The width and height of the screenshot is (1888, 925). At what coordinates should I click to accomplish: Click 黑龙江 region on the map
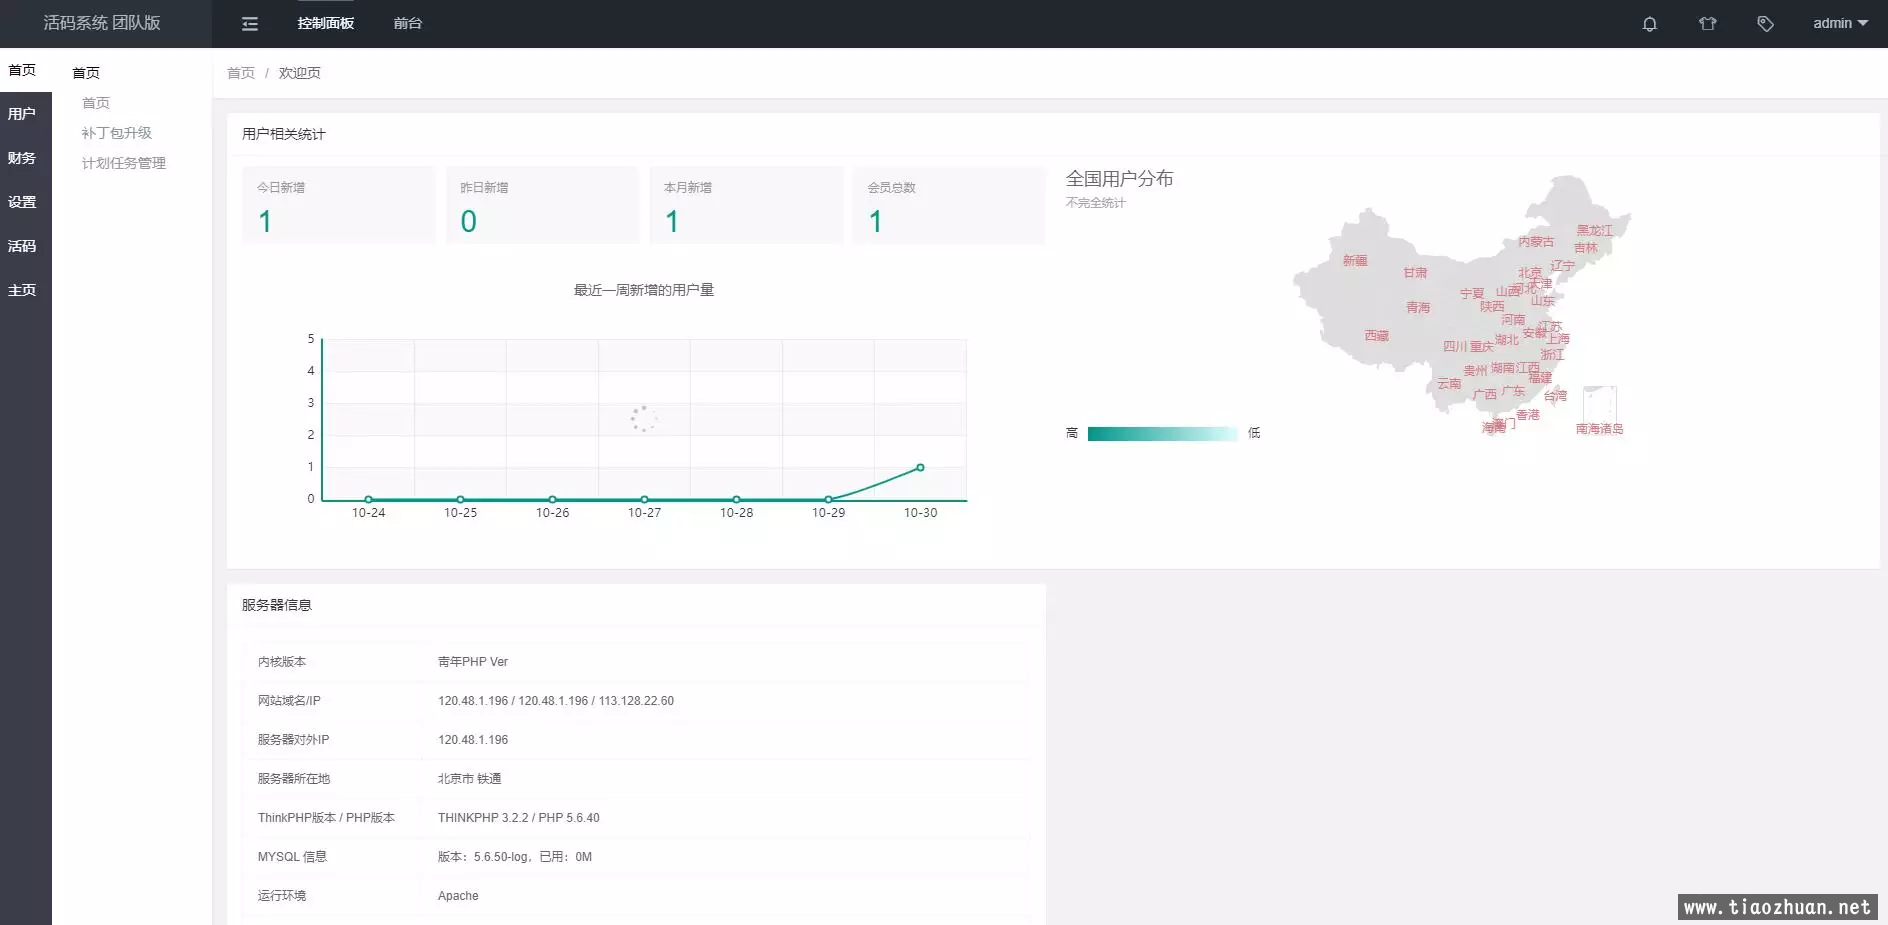click(1595, 231)
